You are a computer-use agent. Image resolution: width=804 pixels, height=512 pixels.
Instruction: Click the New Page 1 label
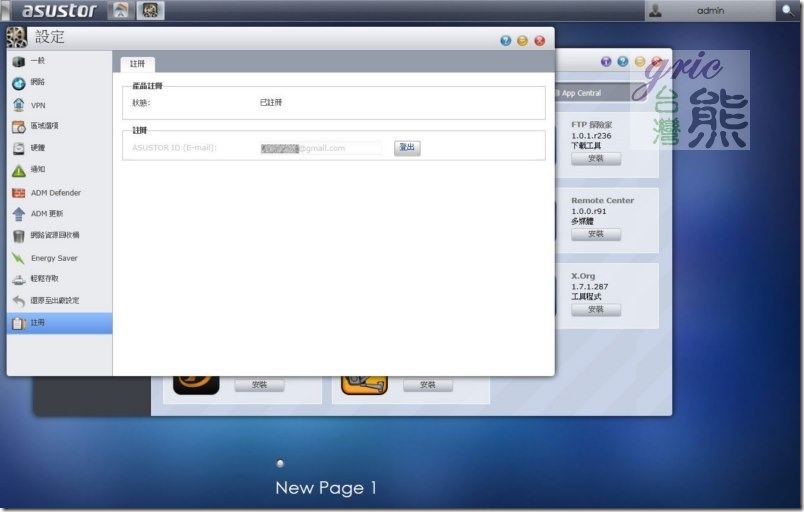click(x=326, y=488)
